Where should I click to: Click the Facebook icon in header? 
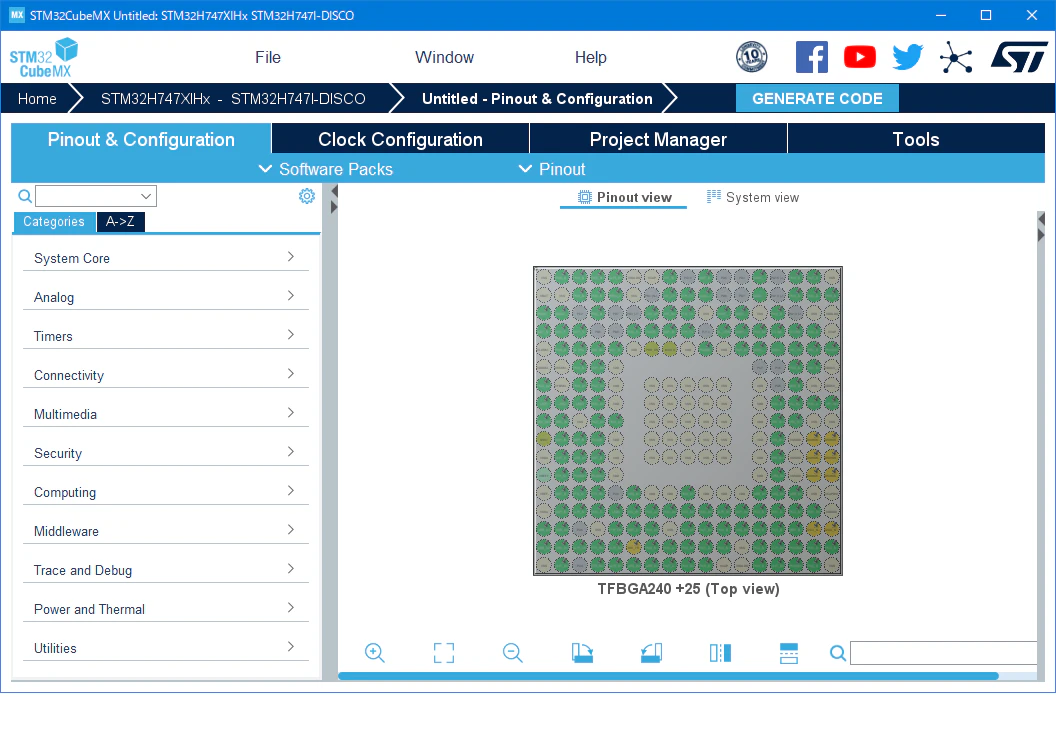coord(812,57)
